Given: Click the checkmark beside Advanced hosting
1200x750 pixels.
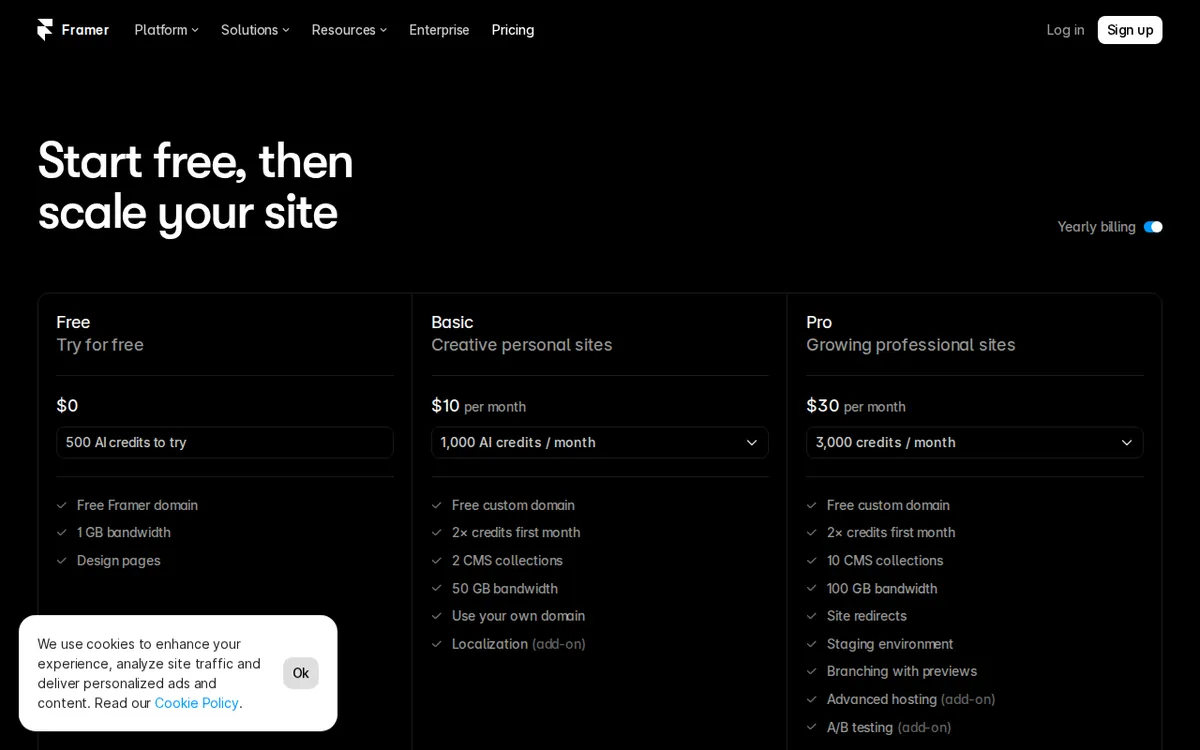Looking at the screenshot, I should pyautogui.click(x=812, y=700).
